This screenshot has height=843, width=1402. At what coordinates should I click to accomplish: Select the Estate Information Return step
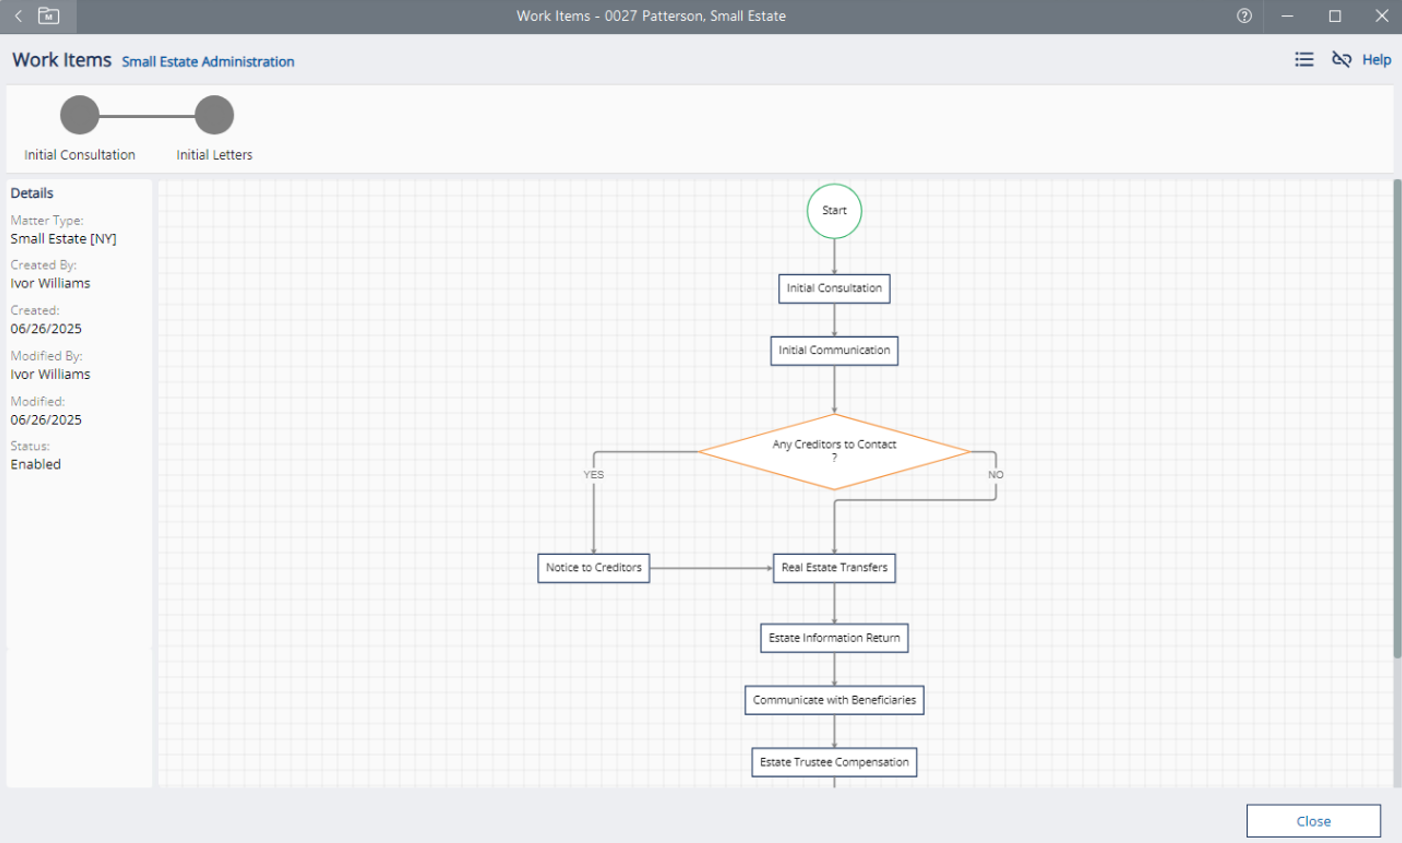[834, 638]
